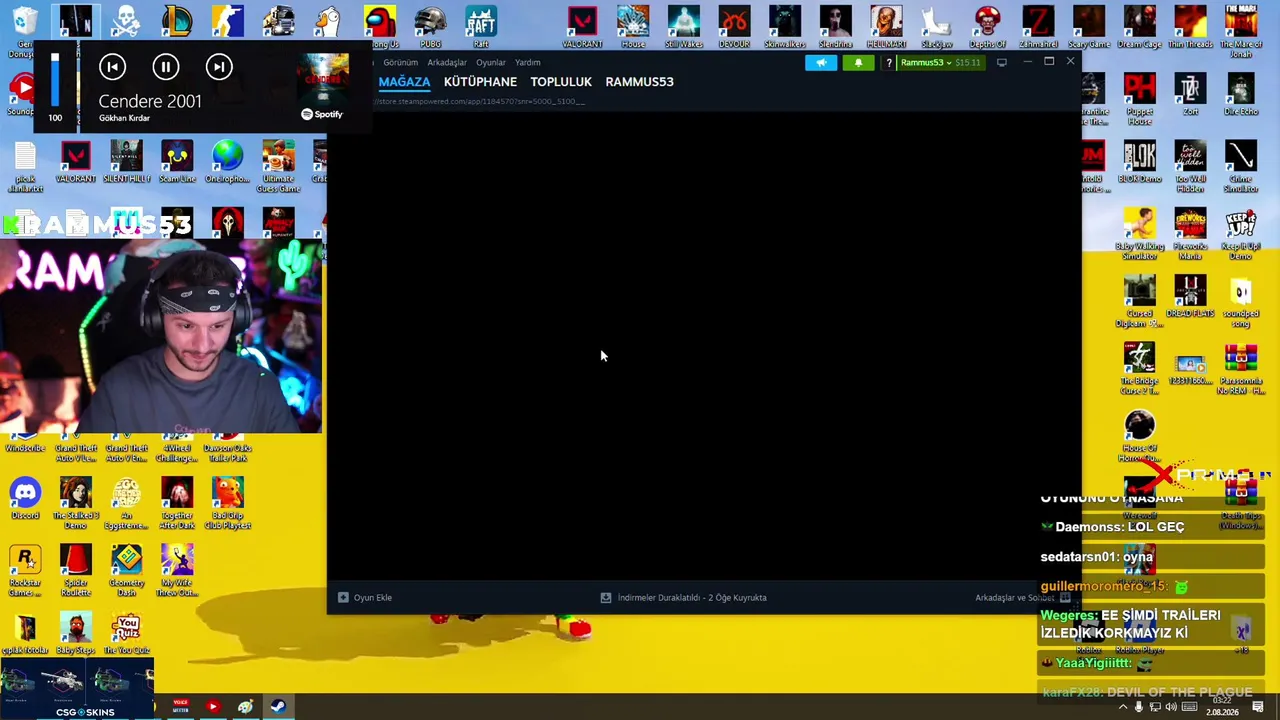
Task: Open the Keep It Up! Demo shortcut
Action: (1241, 234)
